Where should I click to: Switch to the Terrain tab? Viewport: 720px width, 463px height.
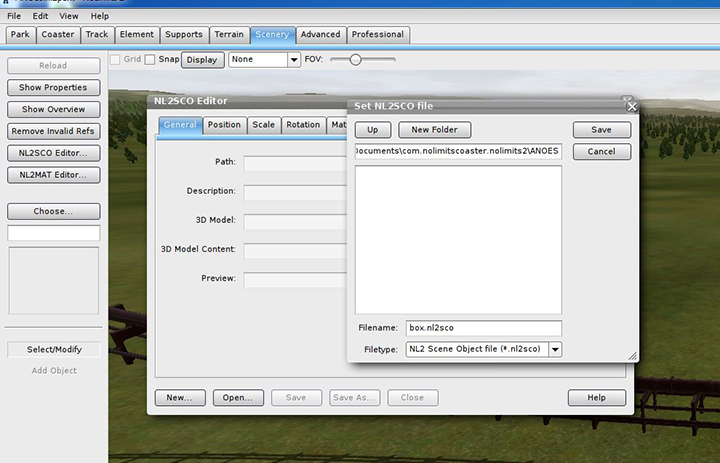227,34
